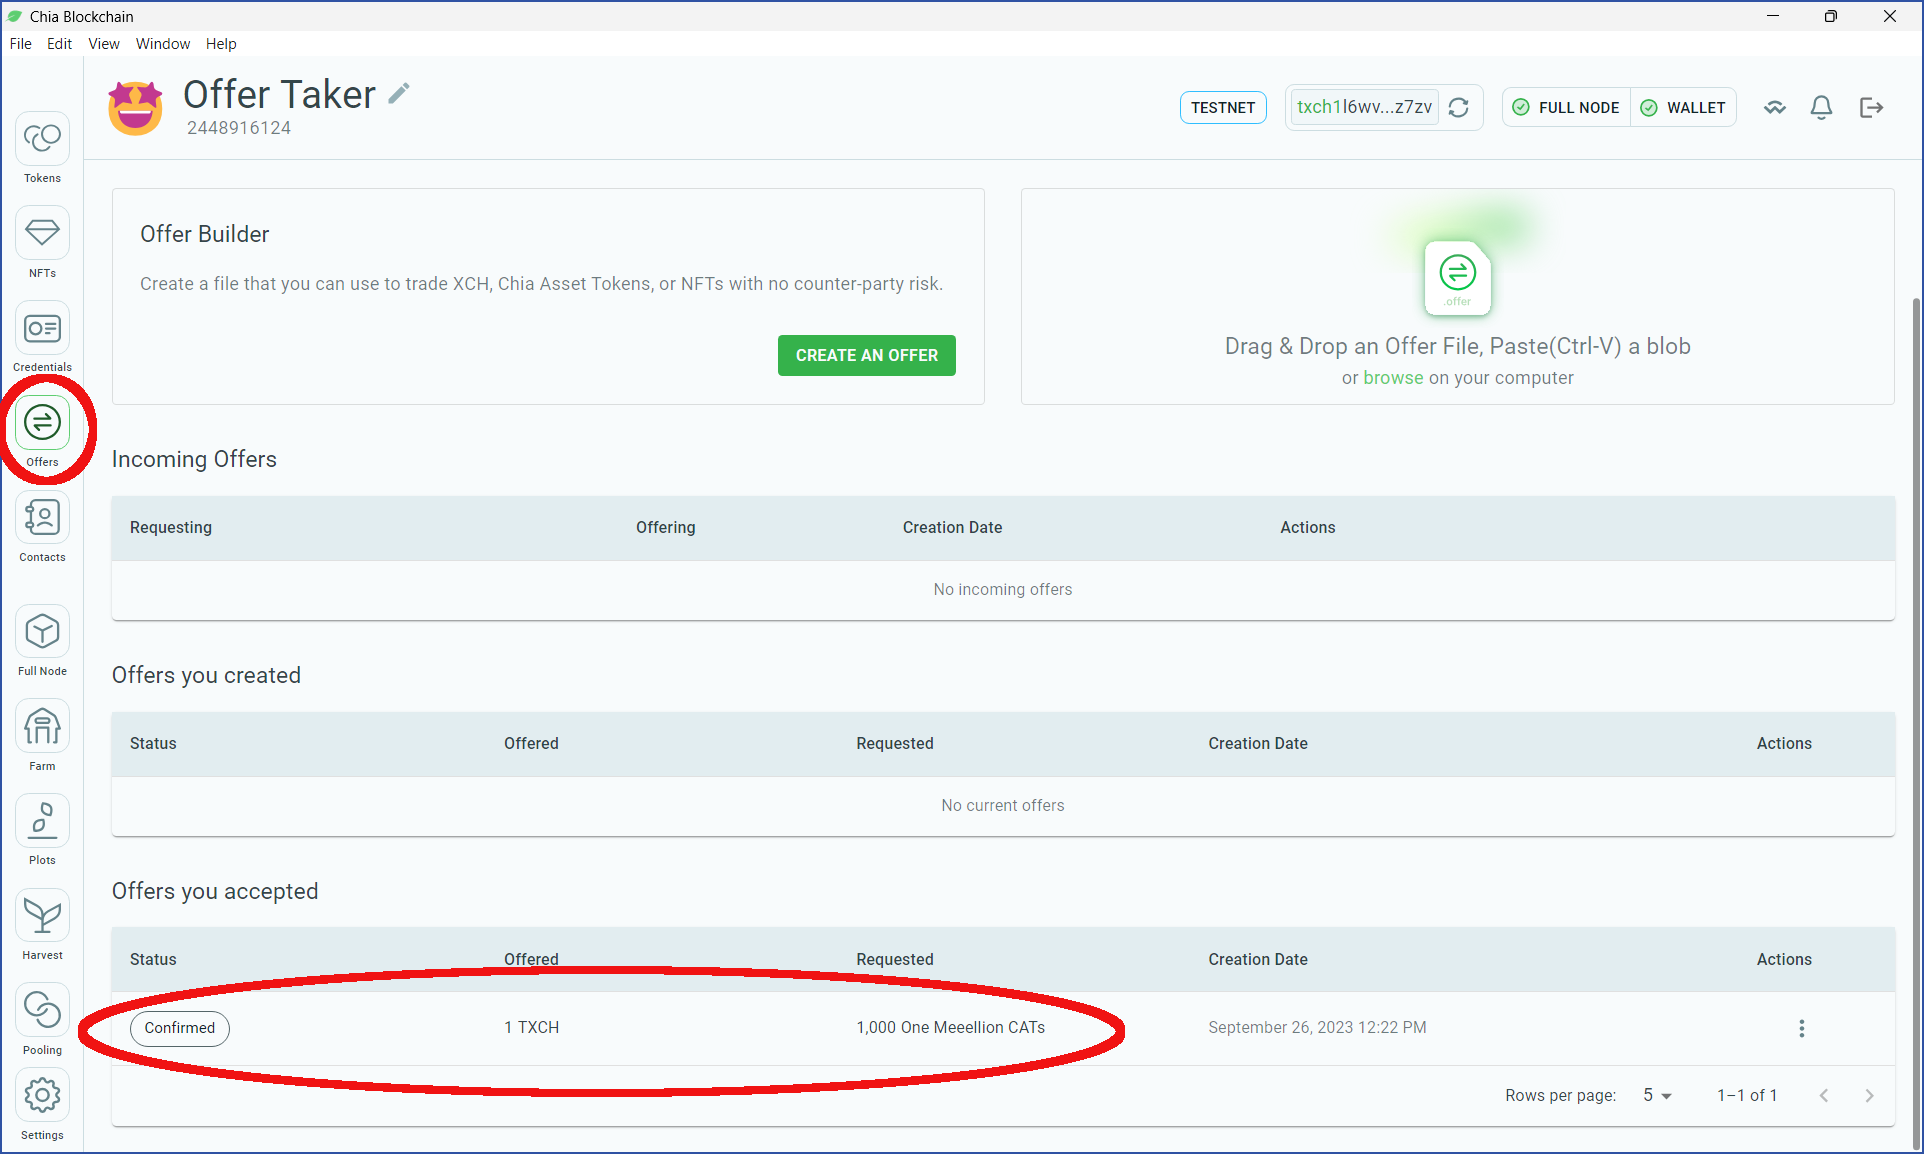Click the '1–1 of 1' pagination text
This screenshot has width=1924, height=1154.
click(x=1747, y=1096)
